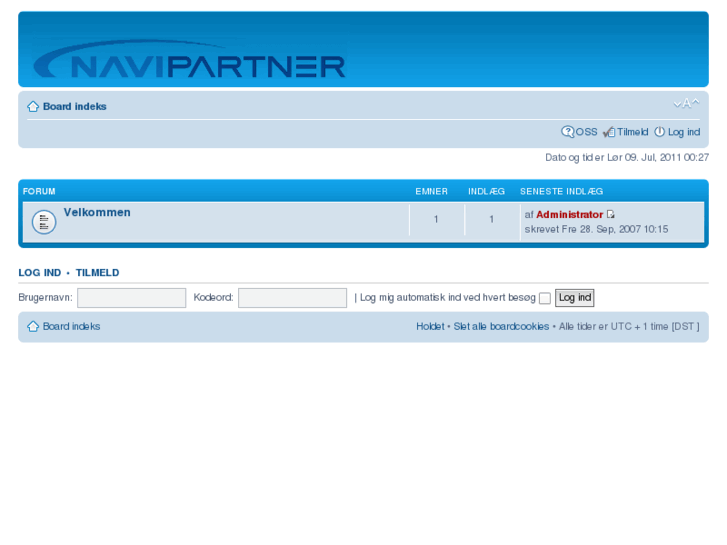
Task: Open the Velkommen forum
Action: coord(97,212)
